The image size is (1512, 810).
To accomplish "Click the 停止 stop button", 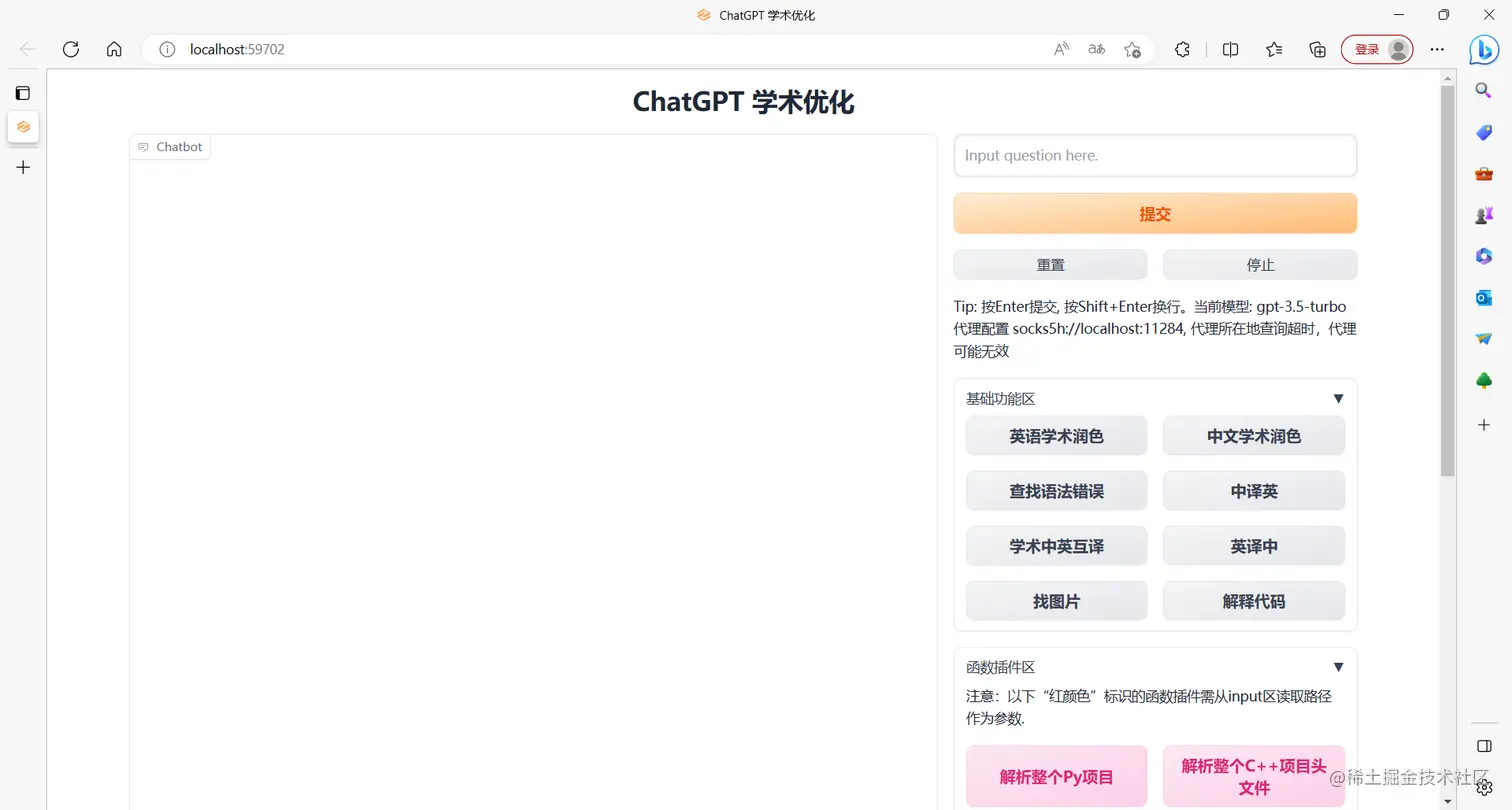I will click(1260, 265).
